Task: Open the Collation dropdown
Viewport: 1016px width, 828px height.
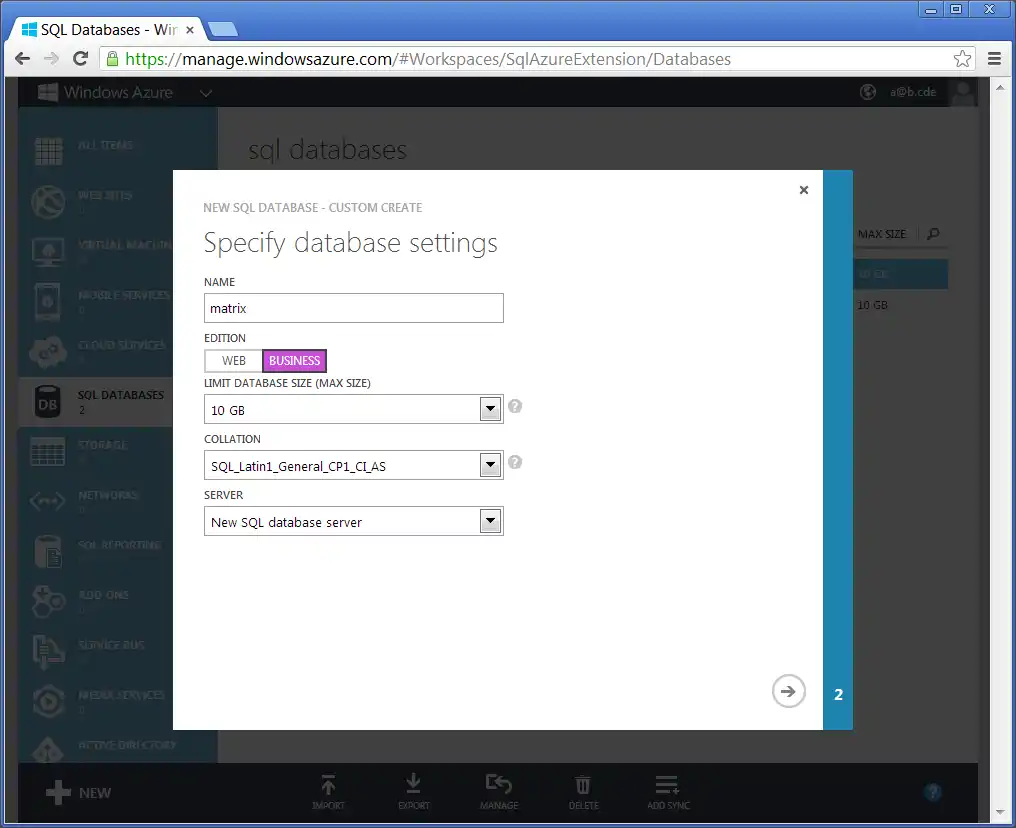Action: click(x=491, y=465)
